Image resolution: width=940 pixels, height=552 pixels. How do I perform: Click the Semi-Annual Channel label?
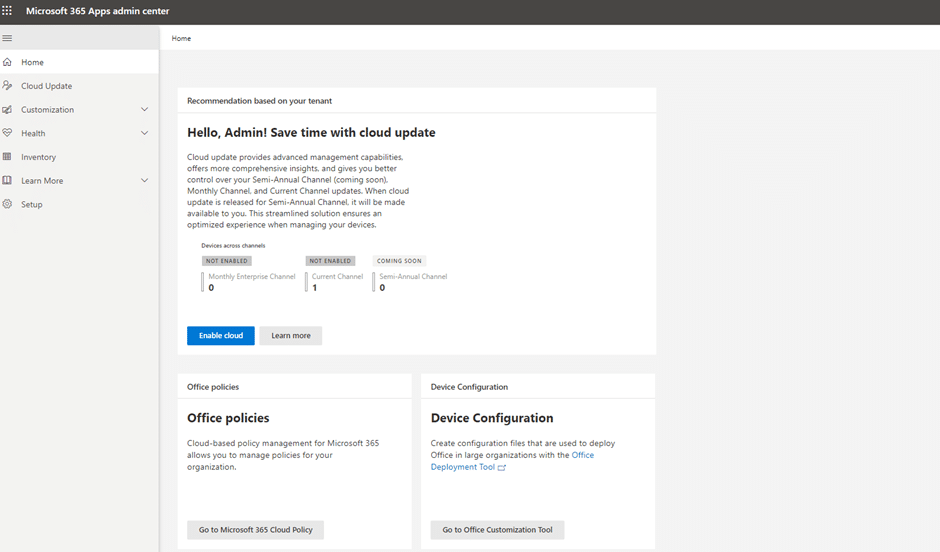point(413,276)
